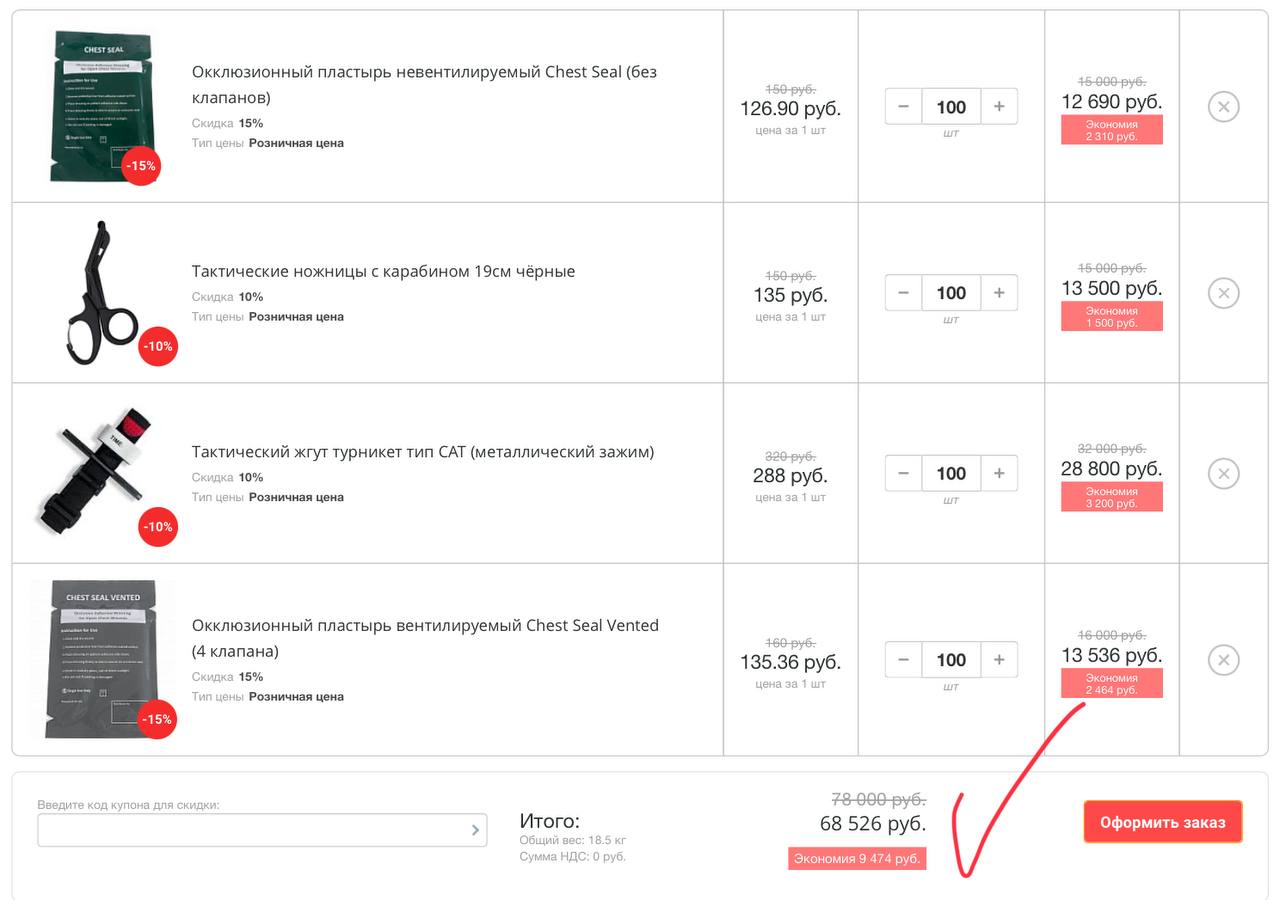Open the Тактические ножницы с карабином product link

383,272
